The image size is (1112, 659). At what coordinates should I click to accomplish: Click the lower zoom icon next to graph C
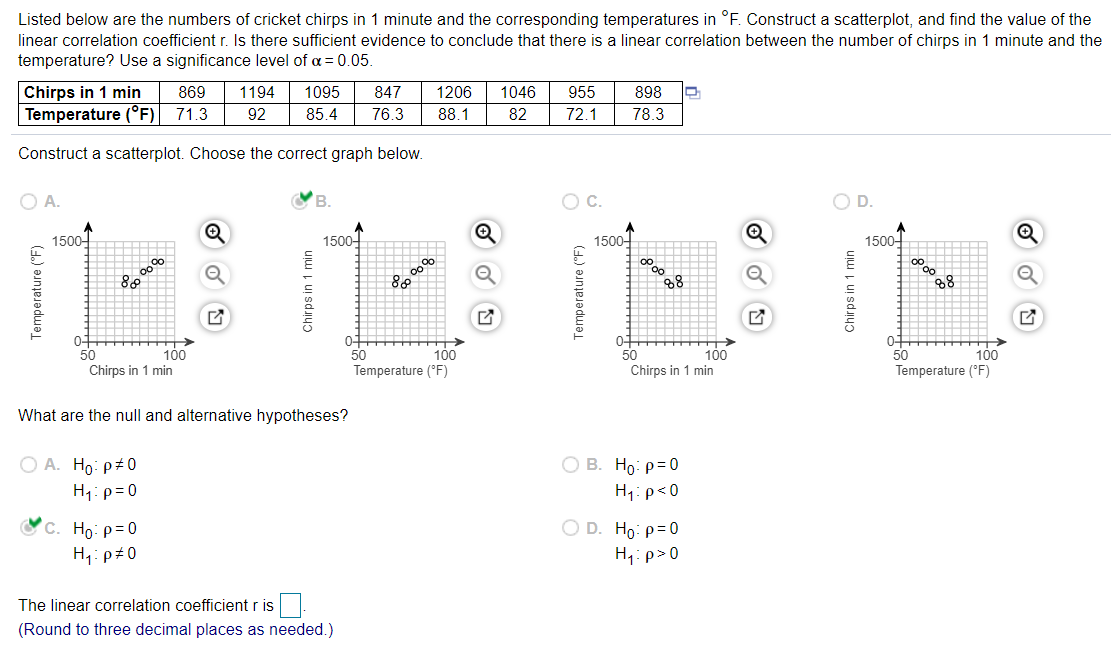tap(757, 275)
